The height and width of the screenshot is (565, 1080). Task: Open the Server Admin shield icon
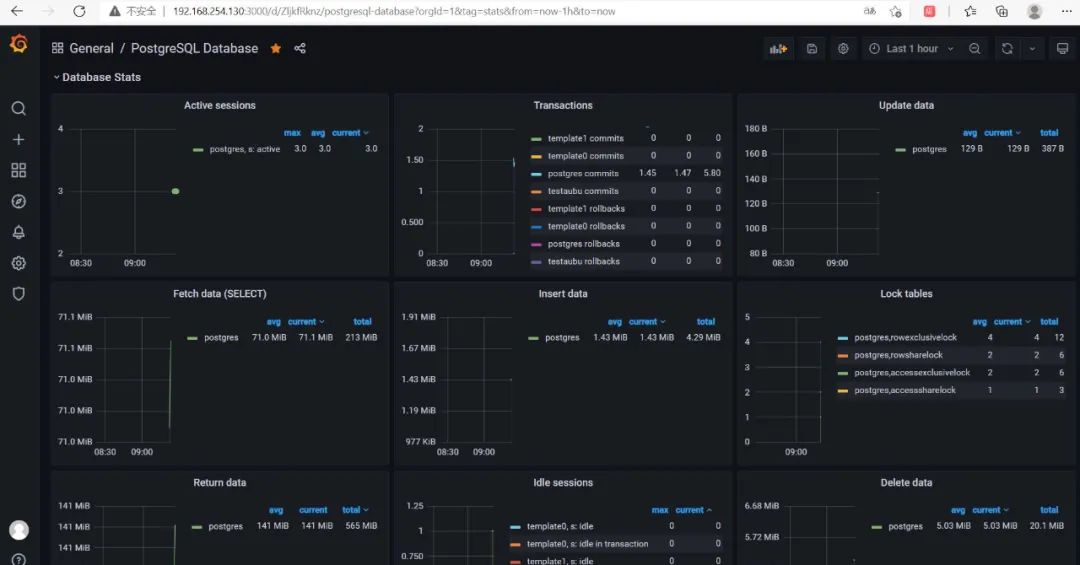(x=19, y=294)
